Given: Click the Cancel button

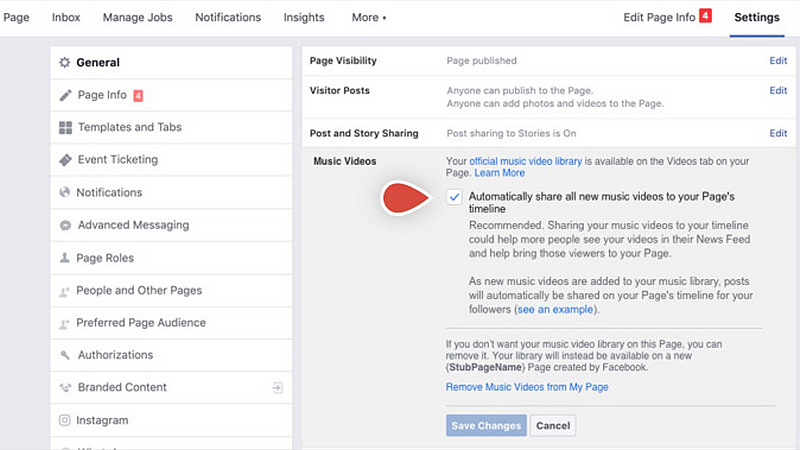Looking at the screenshot, I should pyautogui.click(x=553, y=425).
